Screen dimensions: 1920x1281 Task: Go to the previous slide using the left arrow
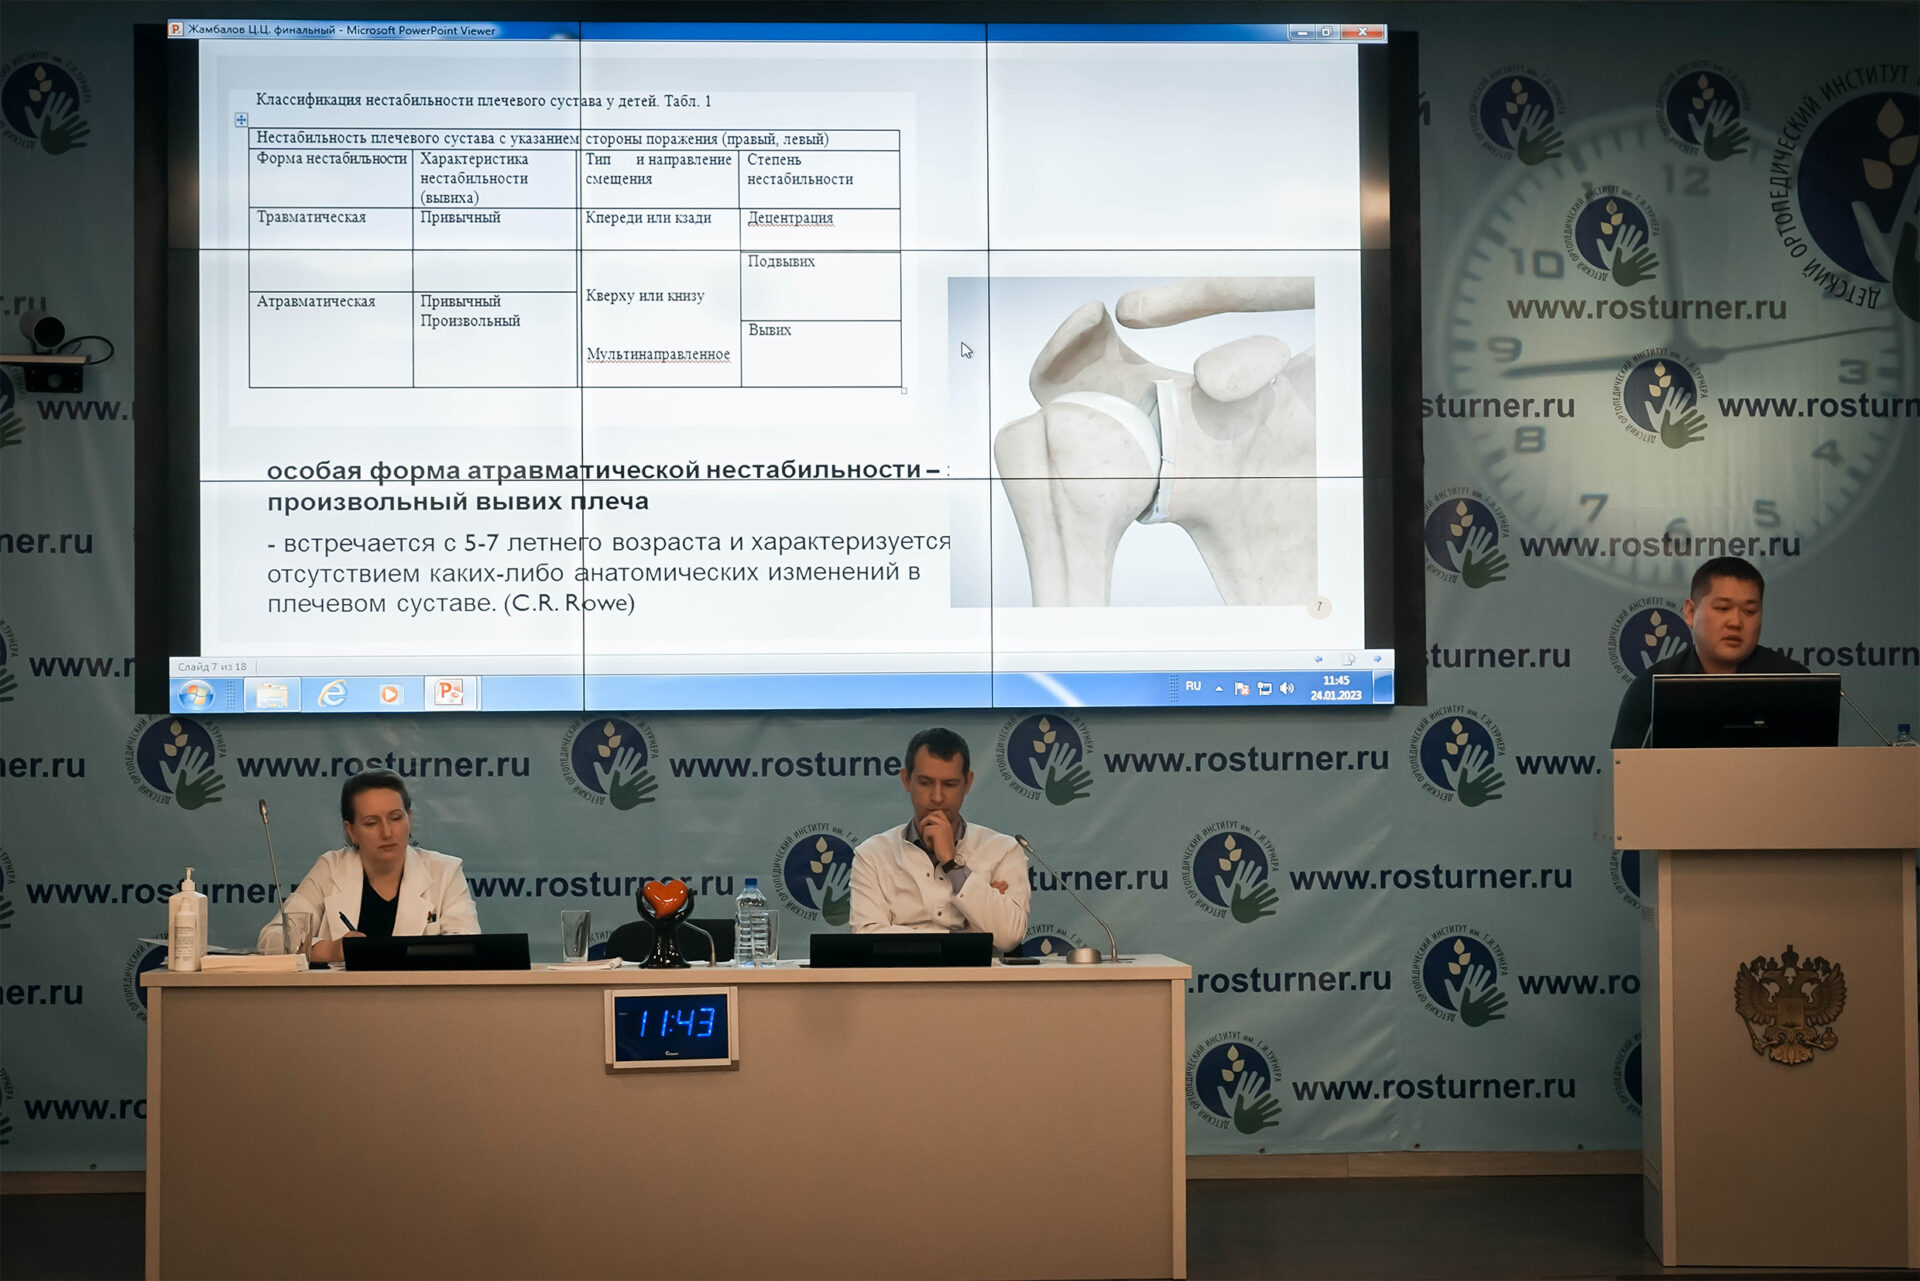pos(1318,659)
